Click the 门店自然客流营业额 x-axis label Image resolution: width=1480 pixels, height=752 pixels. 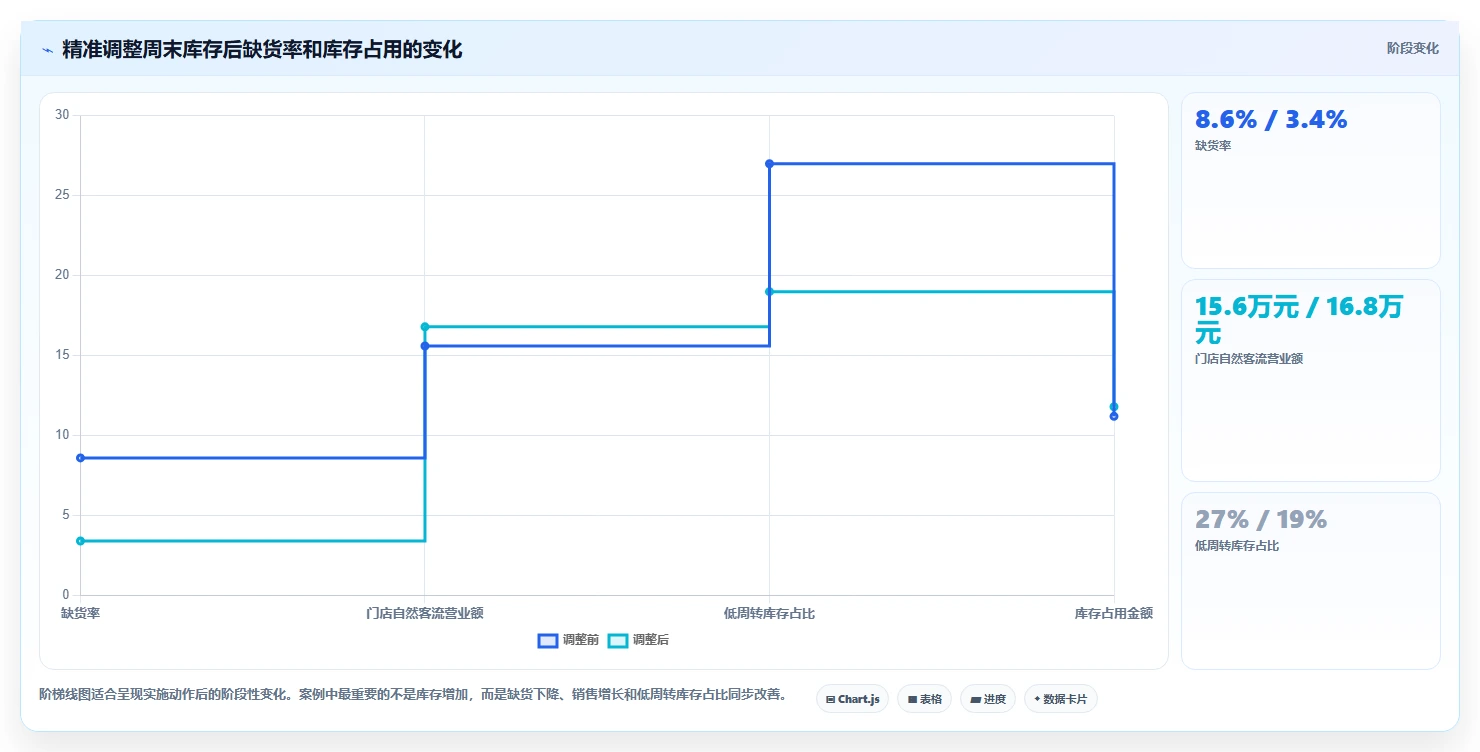[x=425, y=613]
